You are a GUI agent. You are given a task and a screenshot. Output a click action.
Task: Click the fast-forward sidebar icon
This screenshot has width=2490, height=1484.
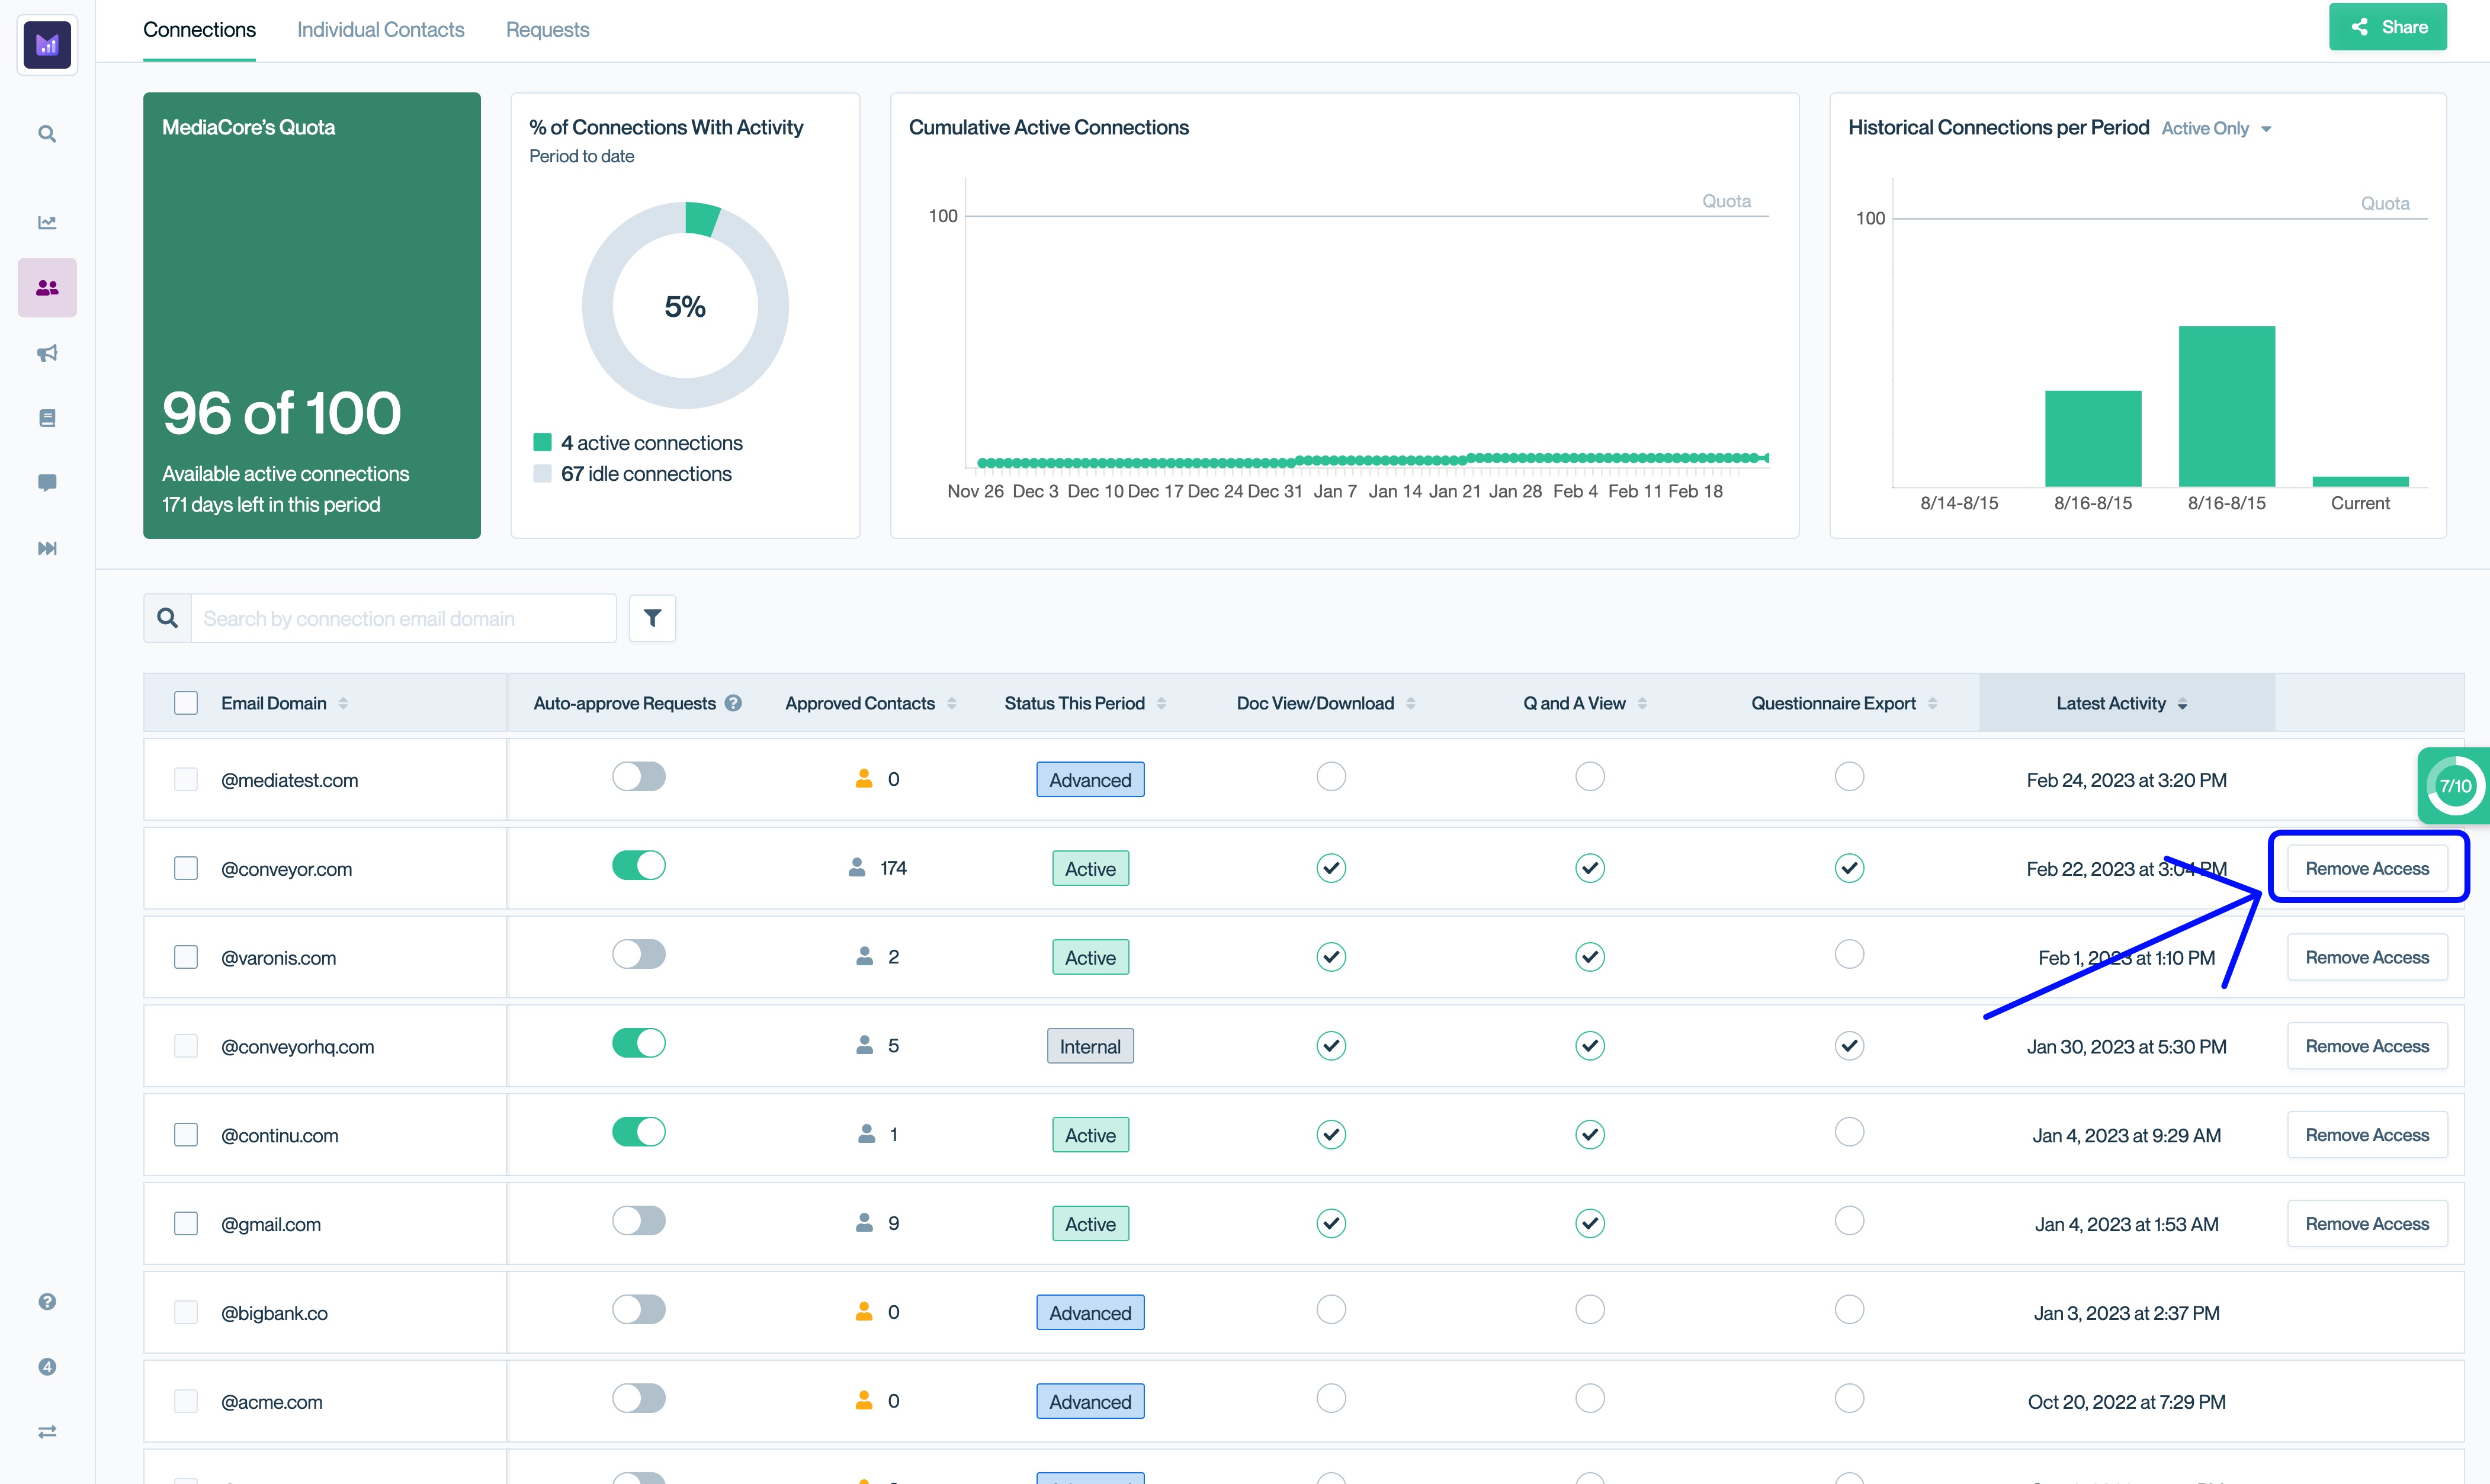(47, 548)
